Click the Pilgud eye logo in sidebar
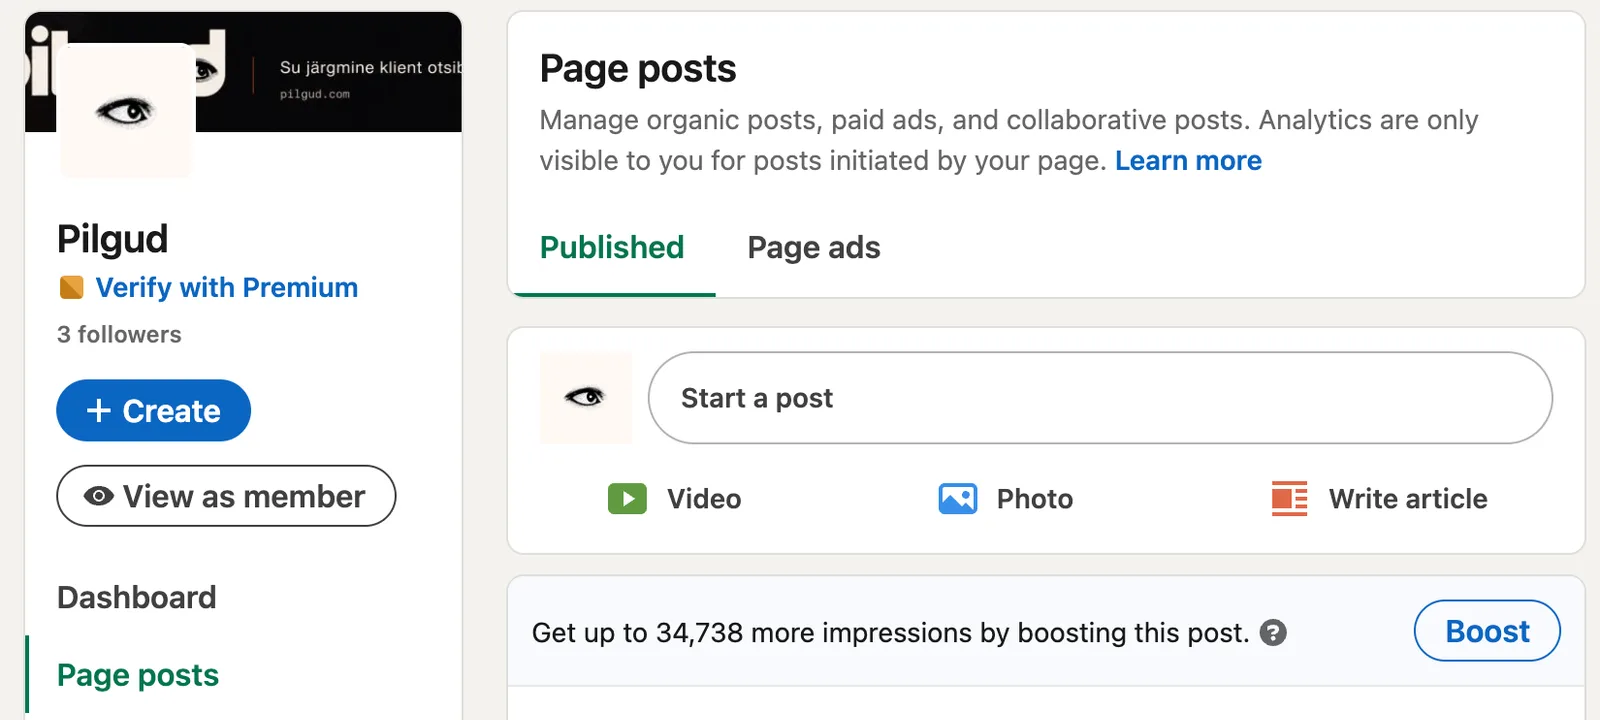 (x=126, y=111)
